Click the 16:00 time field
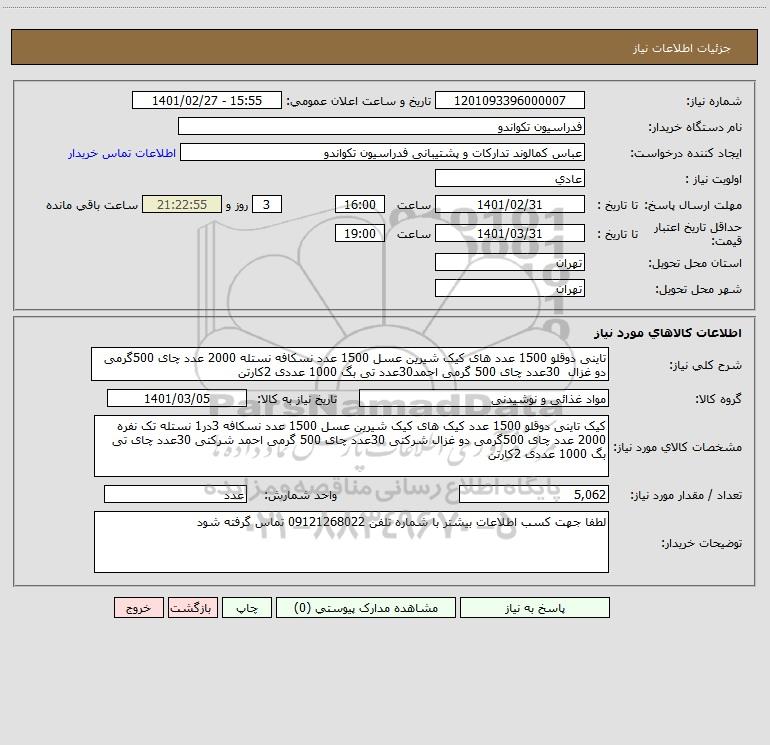The image size is (770, 745). (359, 204)
